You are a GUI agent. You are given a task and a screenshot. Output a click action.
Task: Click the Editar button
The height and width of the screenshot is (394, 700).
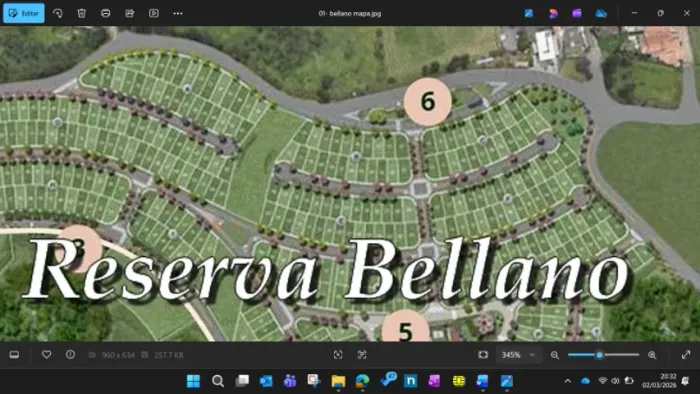pyautogui.click(x=24, y=13)
